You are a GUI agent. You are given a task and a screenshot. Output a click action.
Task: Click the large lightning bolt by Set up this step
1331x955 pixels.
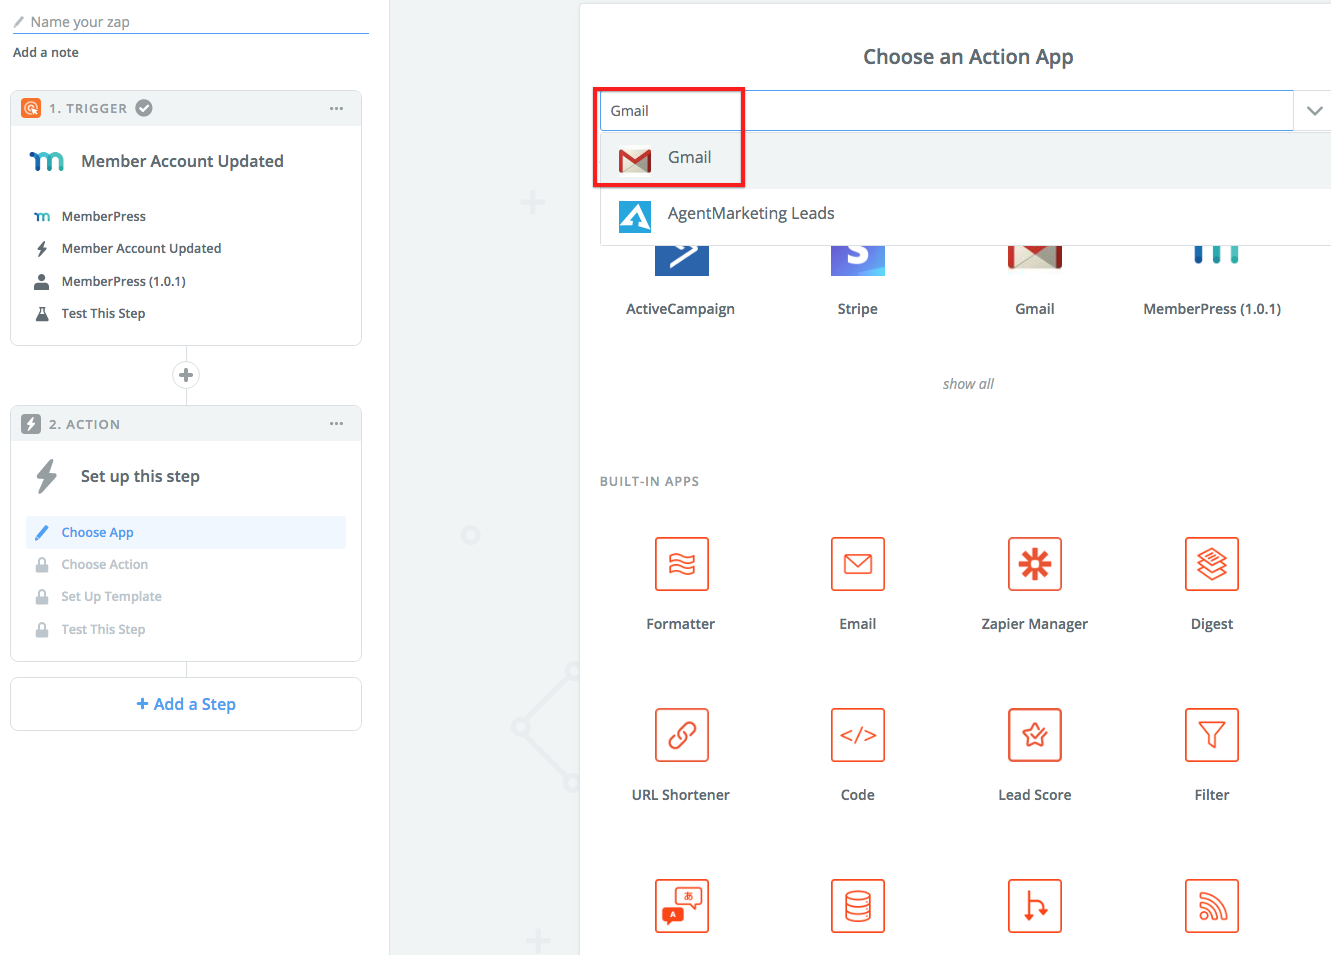[x=46, y=476]
